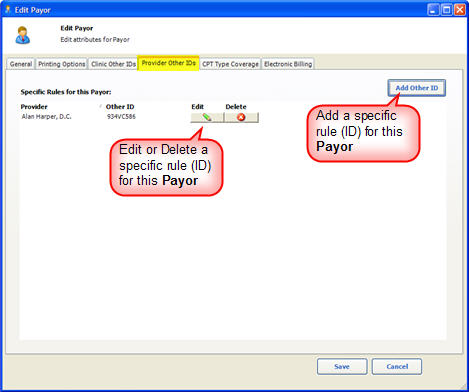Viewport: 469px width, 392px height.
Task: Click the Edit Payor user icon in header
Action: click(22, 35)
